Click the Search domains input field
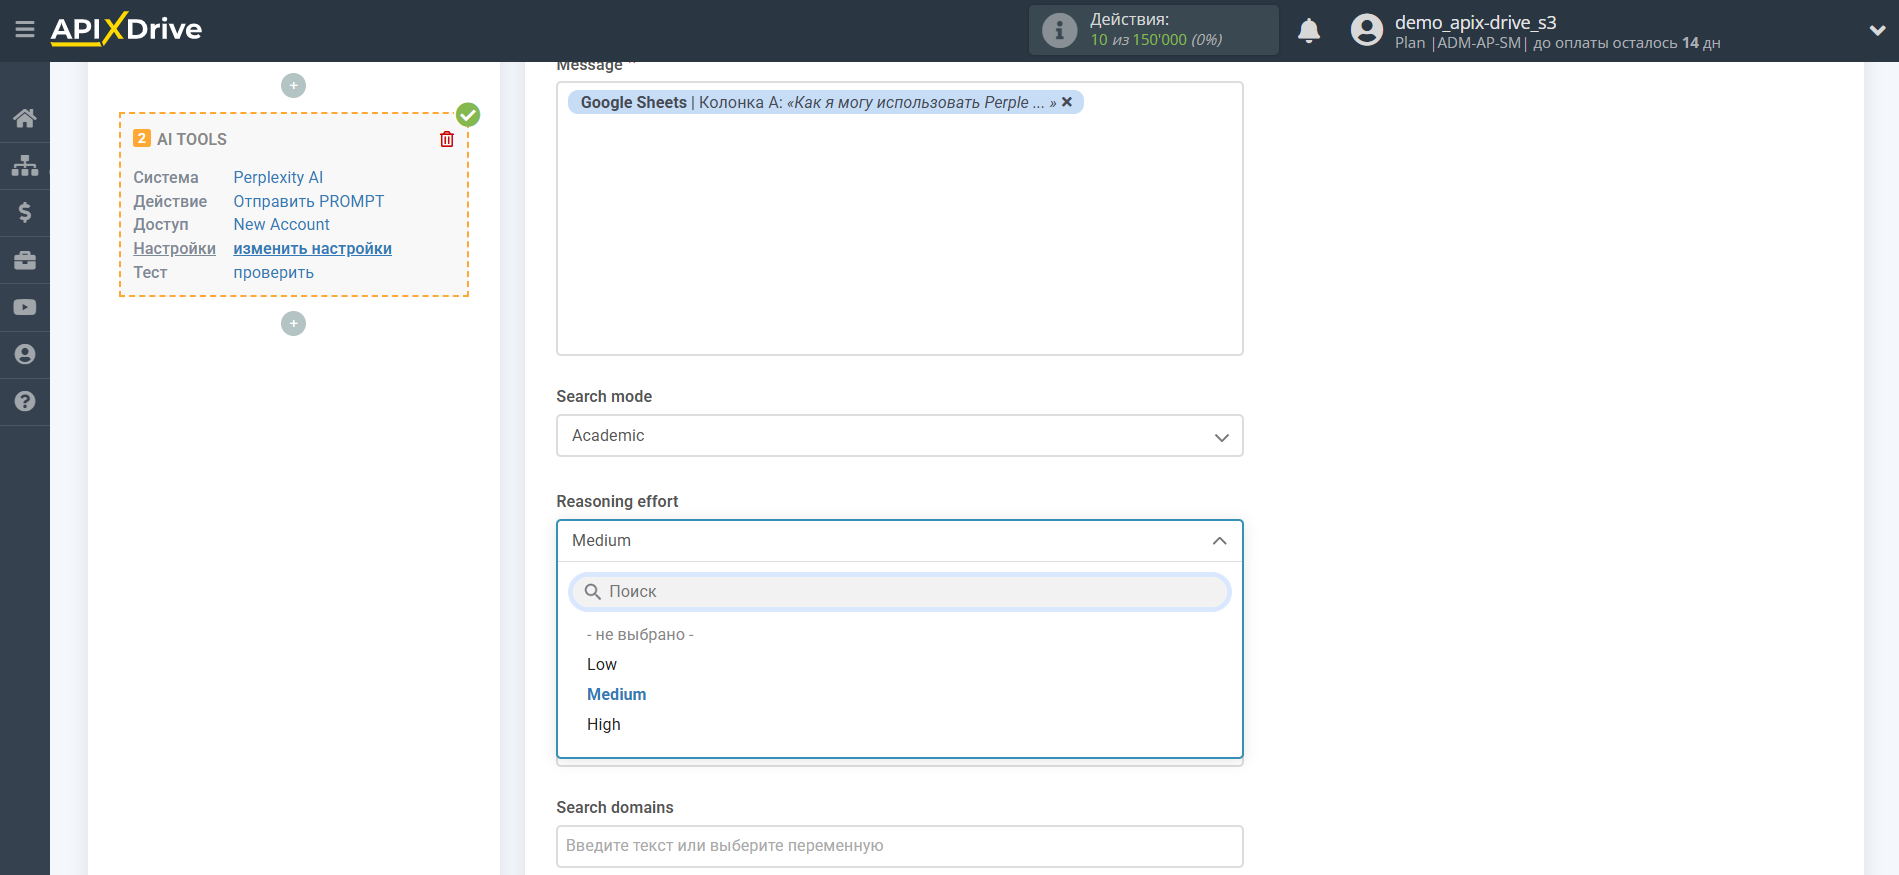The height and width of the screenshot is (875, 1899). tap(899, 846)
